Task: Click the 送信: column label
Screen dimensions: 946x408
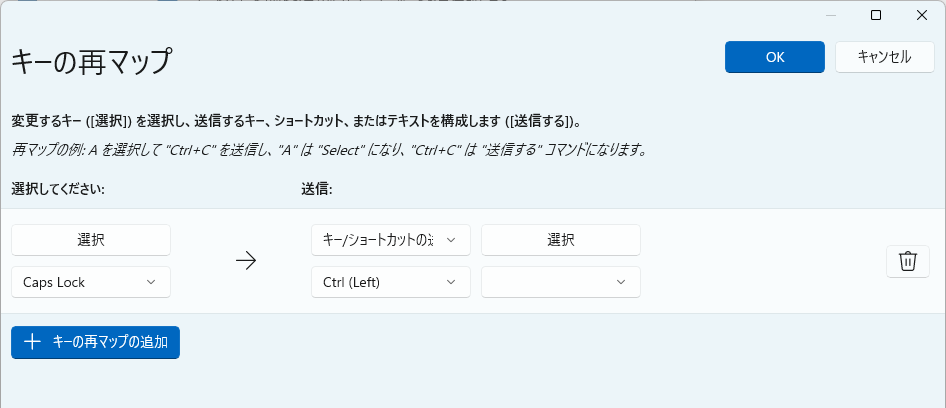Action: point(316,188)
